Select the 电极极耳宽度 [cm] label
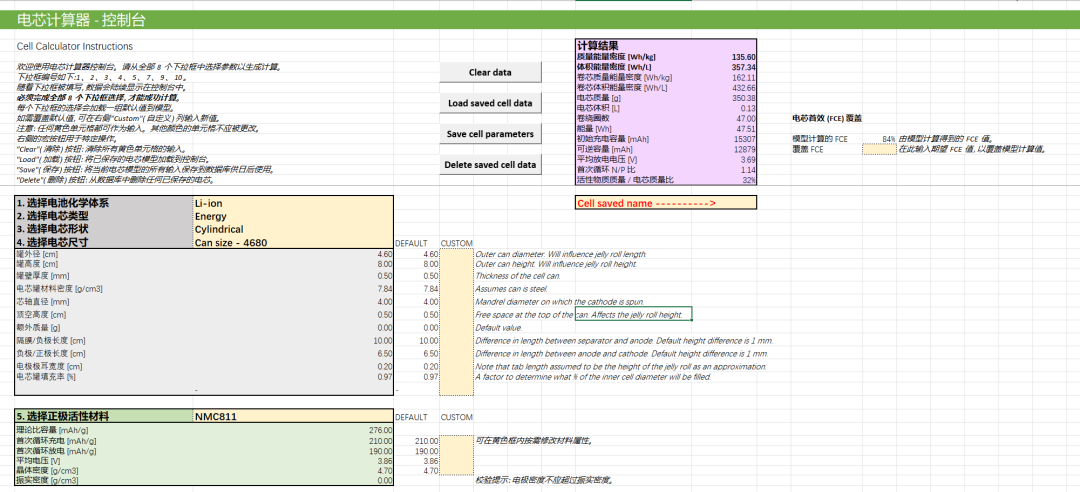 coord(50,367)
